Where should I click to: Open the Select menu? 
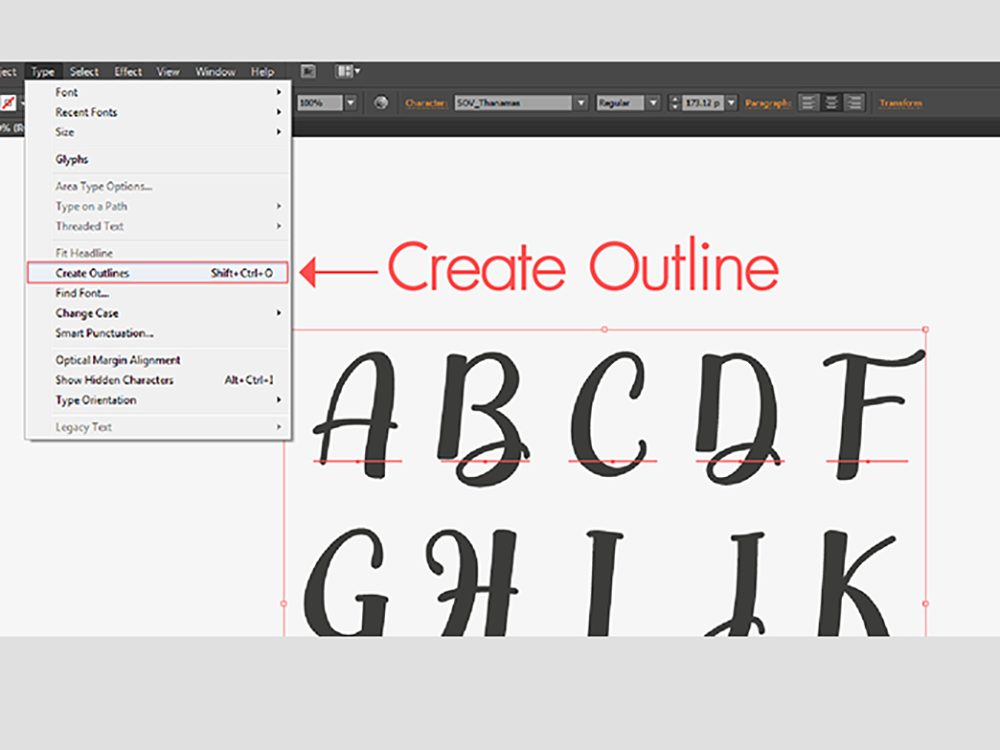pos(84,72)
